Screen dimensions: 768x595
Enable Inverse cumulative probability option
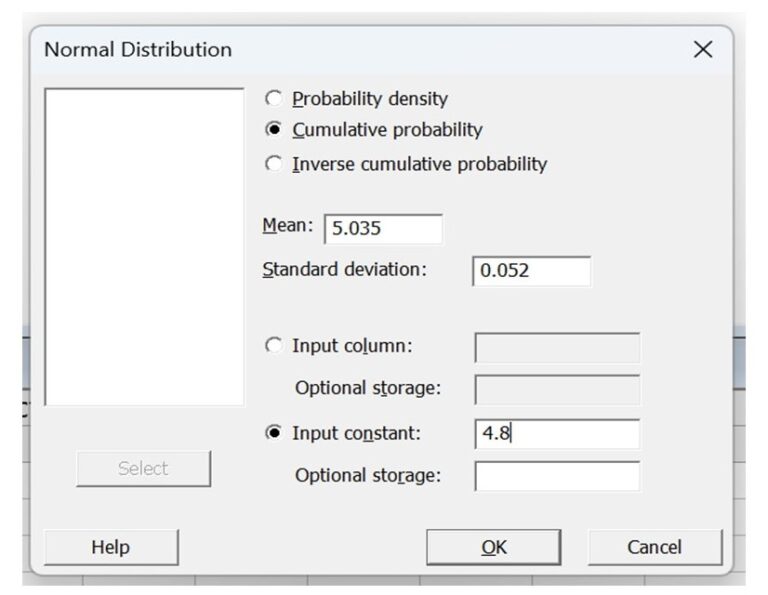click(273, 164)
